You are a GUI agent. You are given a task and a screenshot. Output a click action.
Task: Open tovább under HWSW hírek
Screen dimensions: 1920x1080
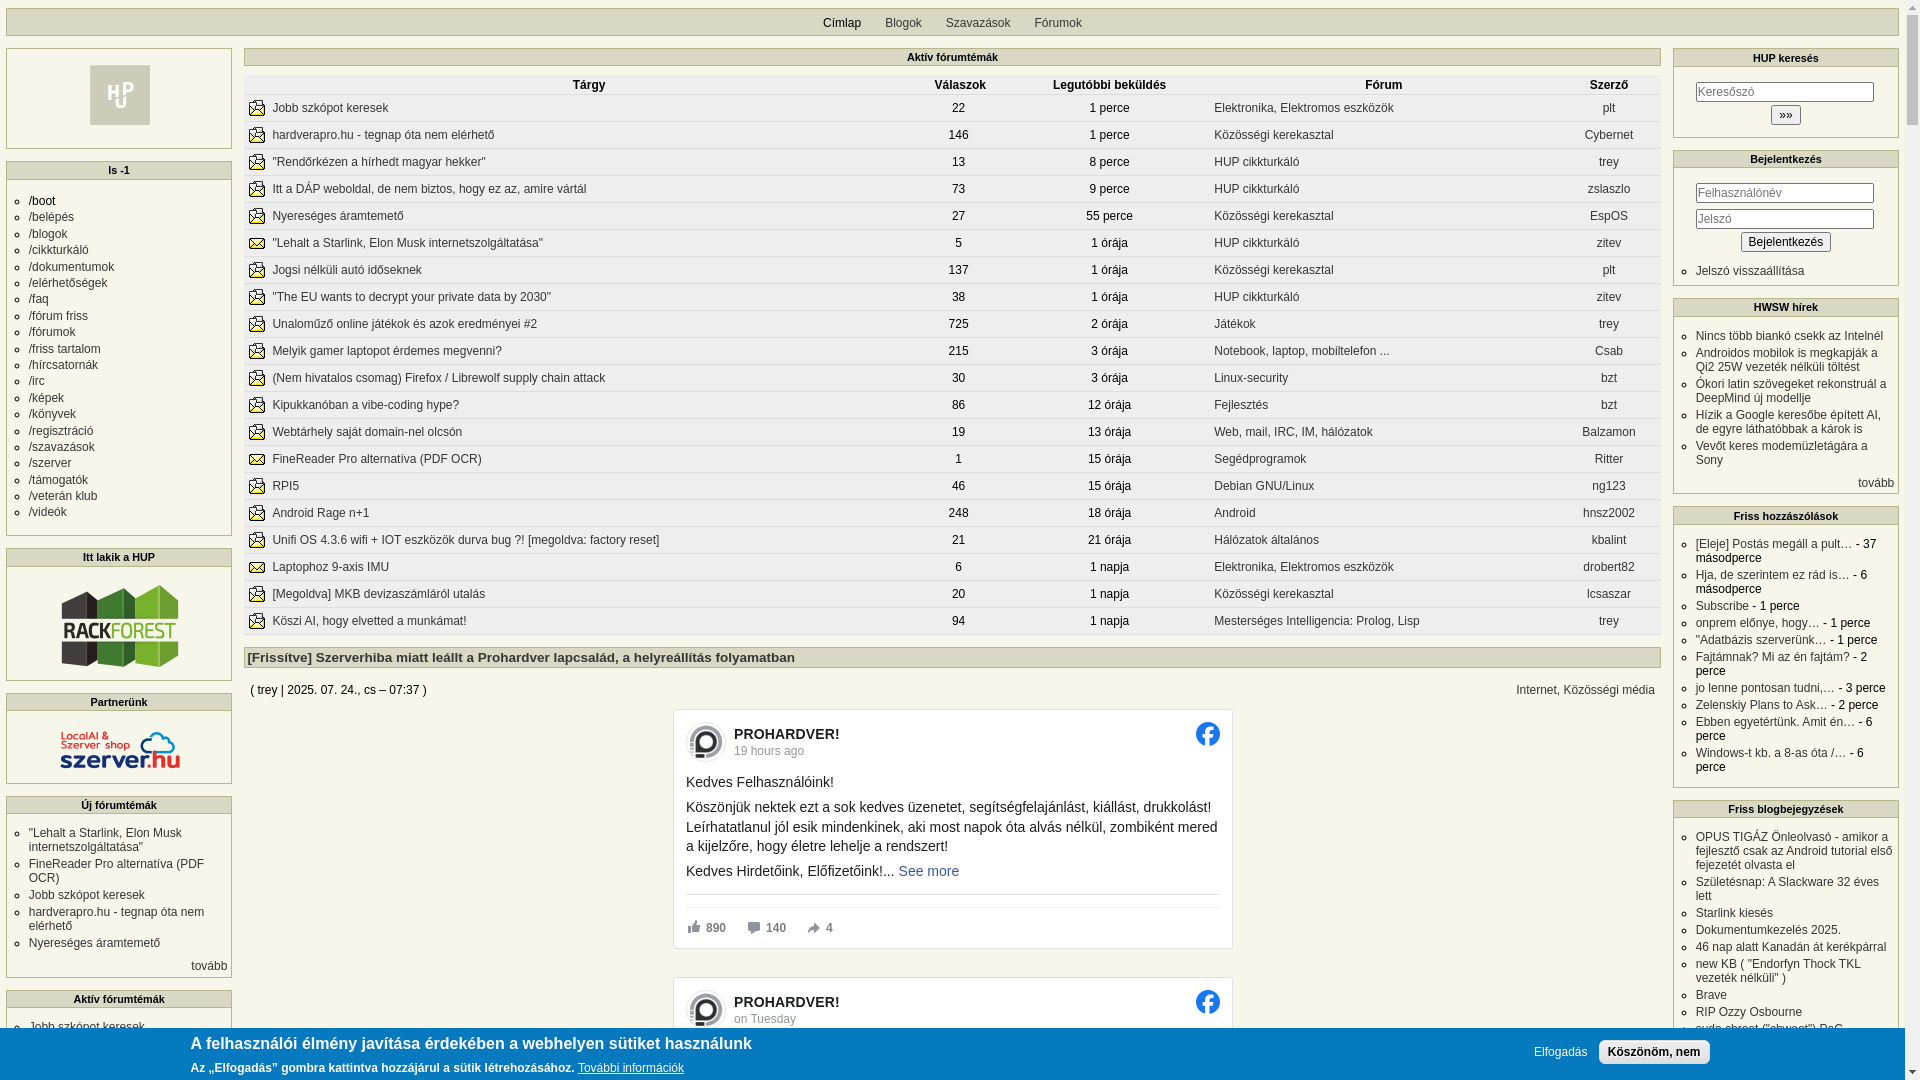(x=1875, y=483)
